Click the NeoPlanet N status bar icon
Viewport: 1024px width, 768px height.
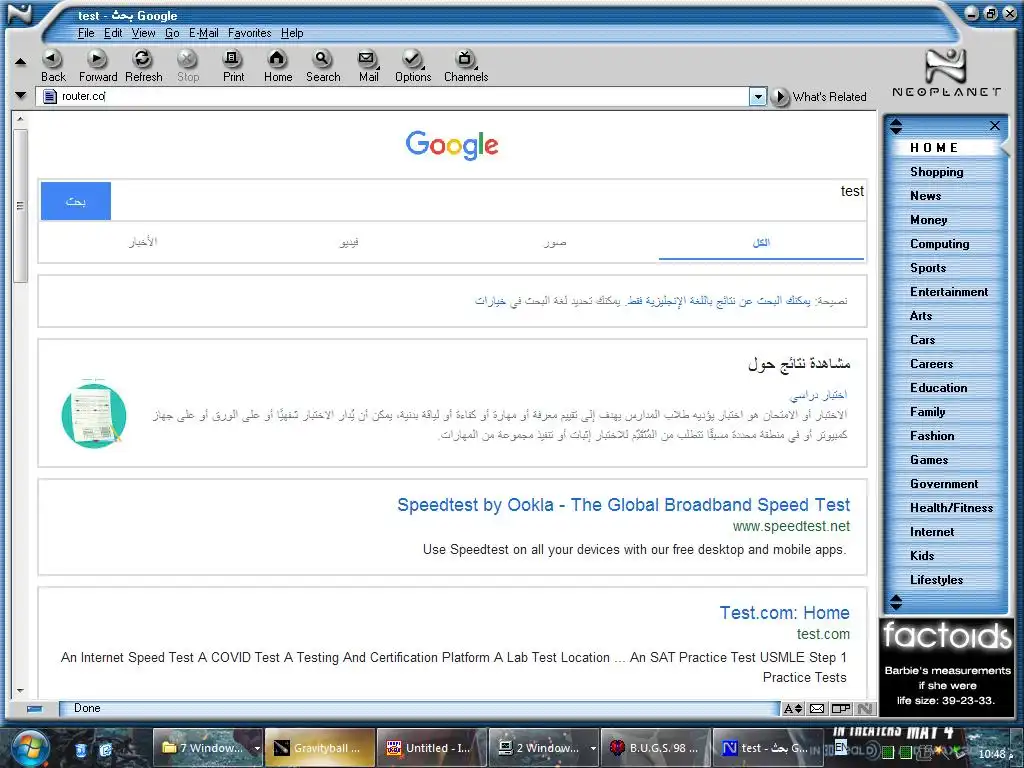pyautogui.click(x=865, y=709)
